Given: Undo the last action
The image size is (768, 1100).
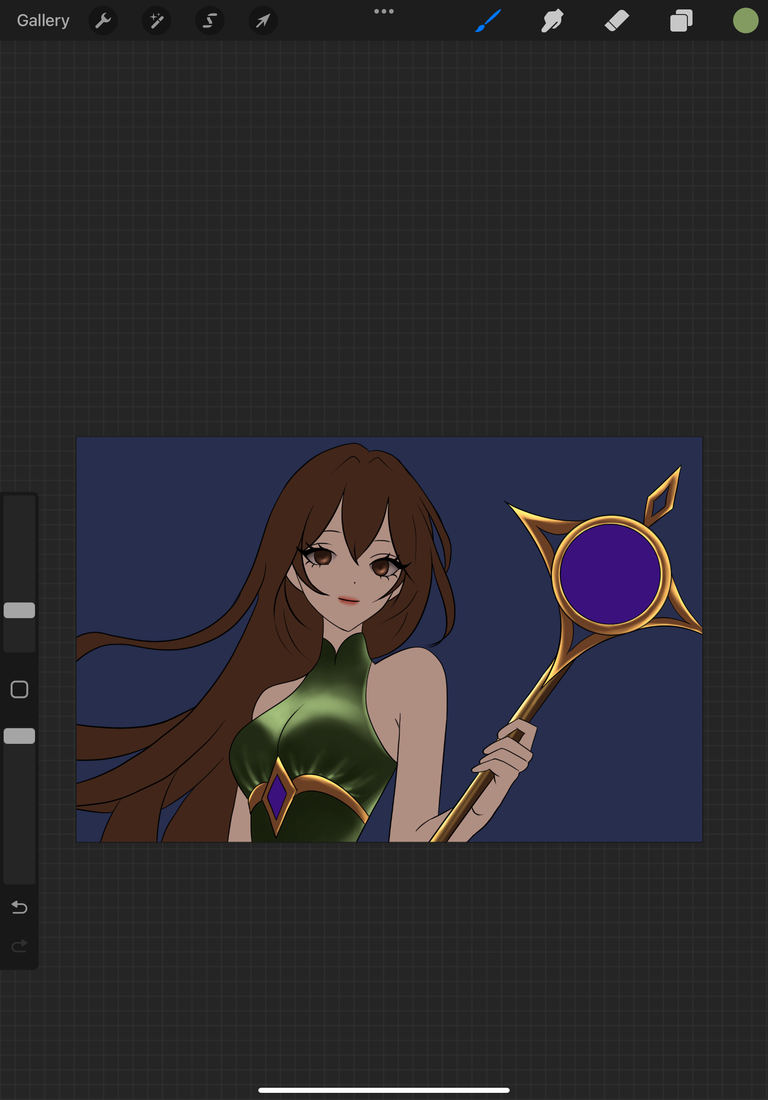Looking at the screenshot, I should pyautogui.click(x=20, y=908).
